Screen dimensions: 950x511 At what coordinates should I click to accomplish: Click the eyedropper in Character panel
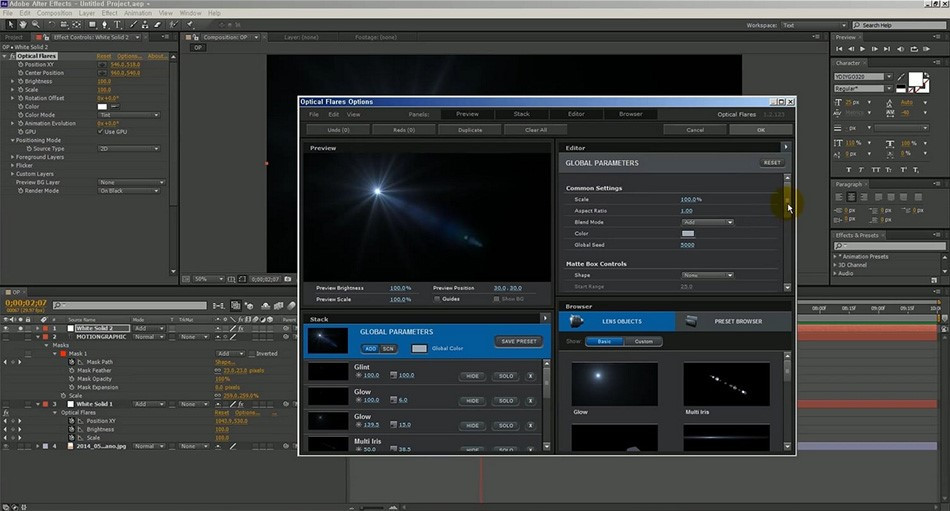902,77
